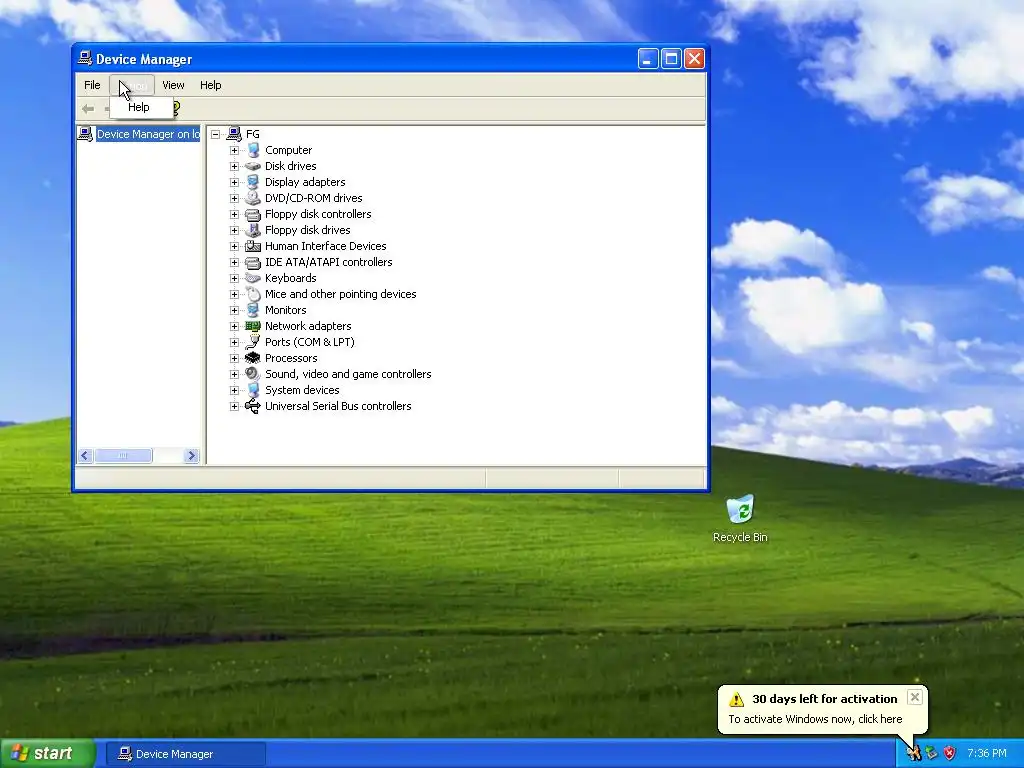Image resolution: width=1024 pixels, height=768 pixels.
Task: Click the Disk drives icon
Action: coord(253,166)
